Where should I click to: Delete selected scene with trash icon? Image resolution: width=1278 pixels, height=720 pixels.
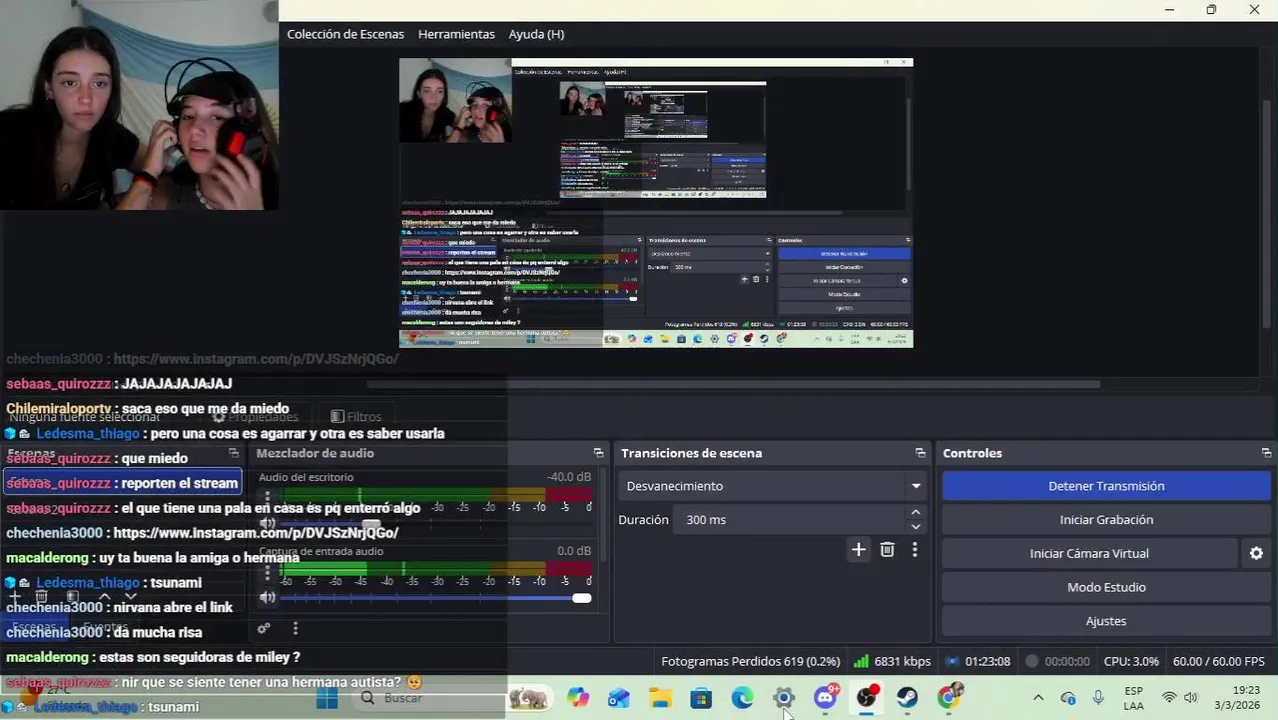tap(42, 597)
